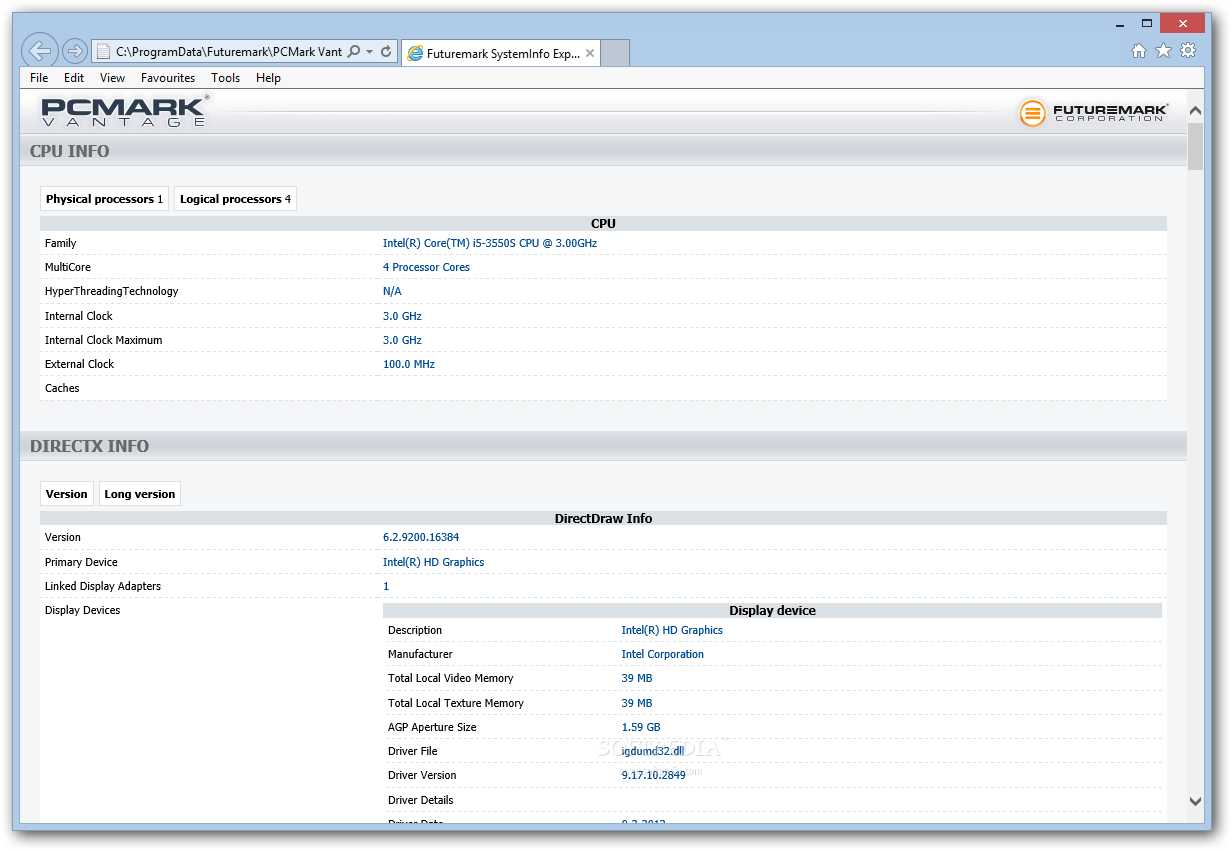This screenshot has height=851, width=1232.
Task: Click the HyperThreadingTechnology N/A value
Action: pos(392,291)
